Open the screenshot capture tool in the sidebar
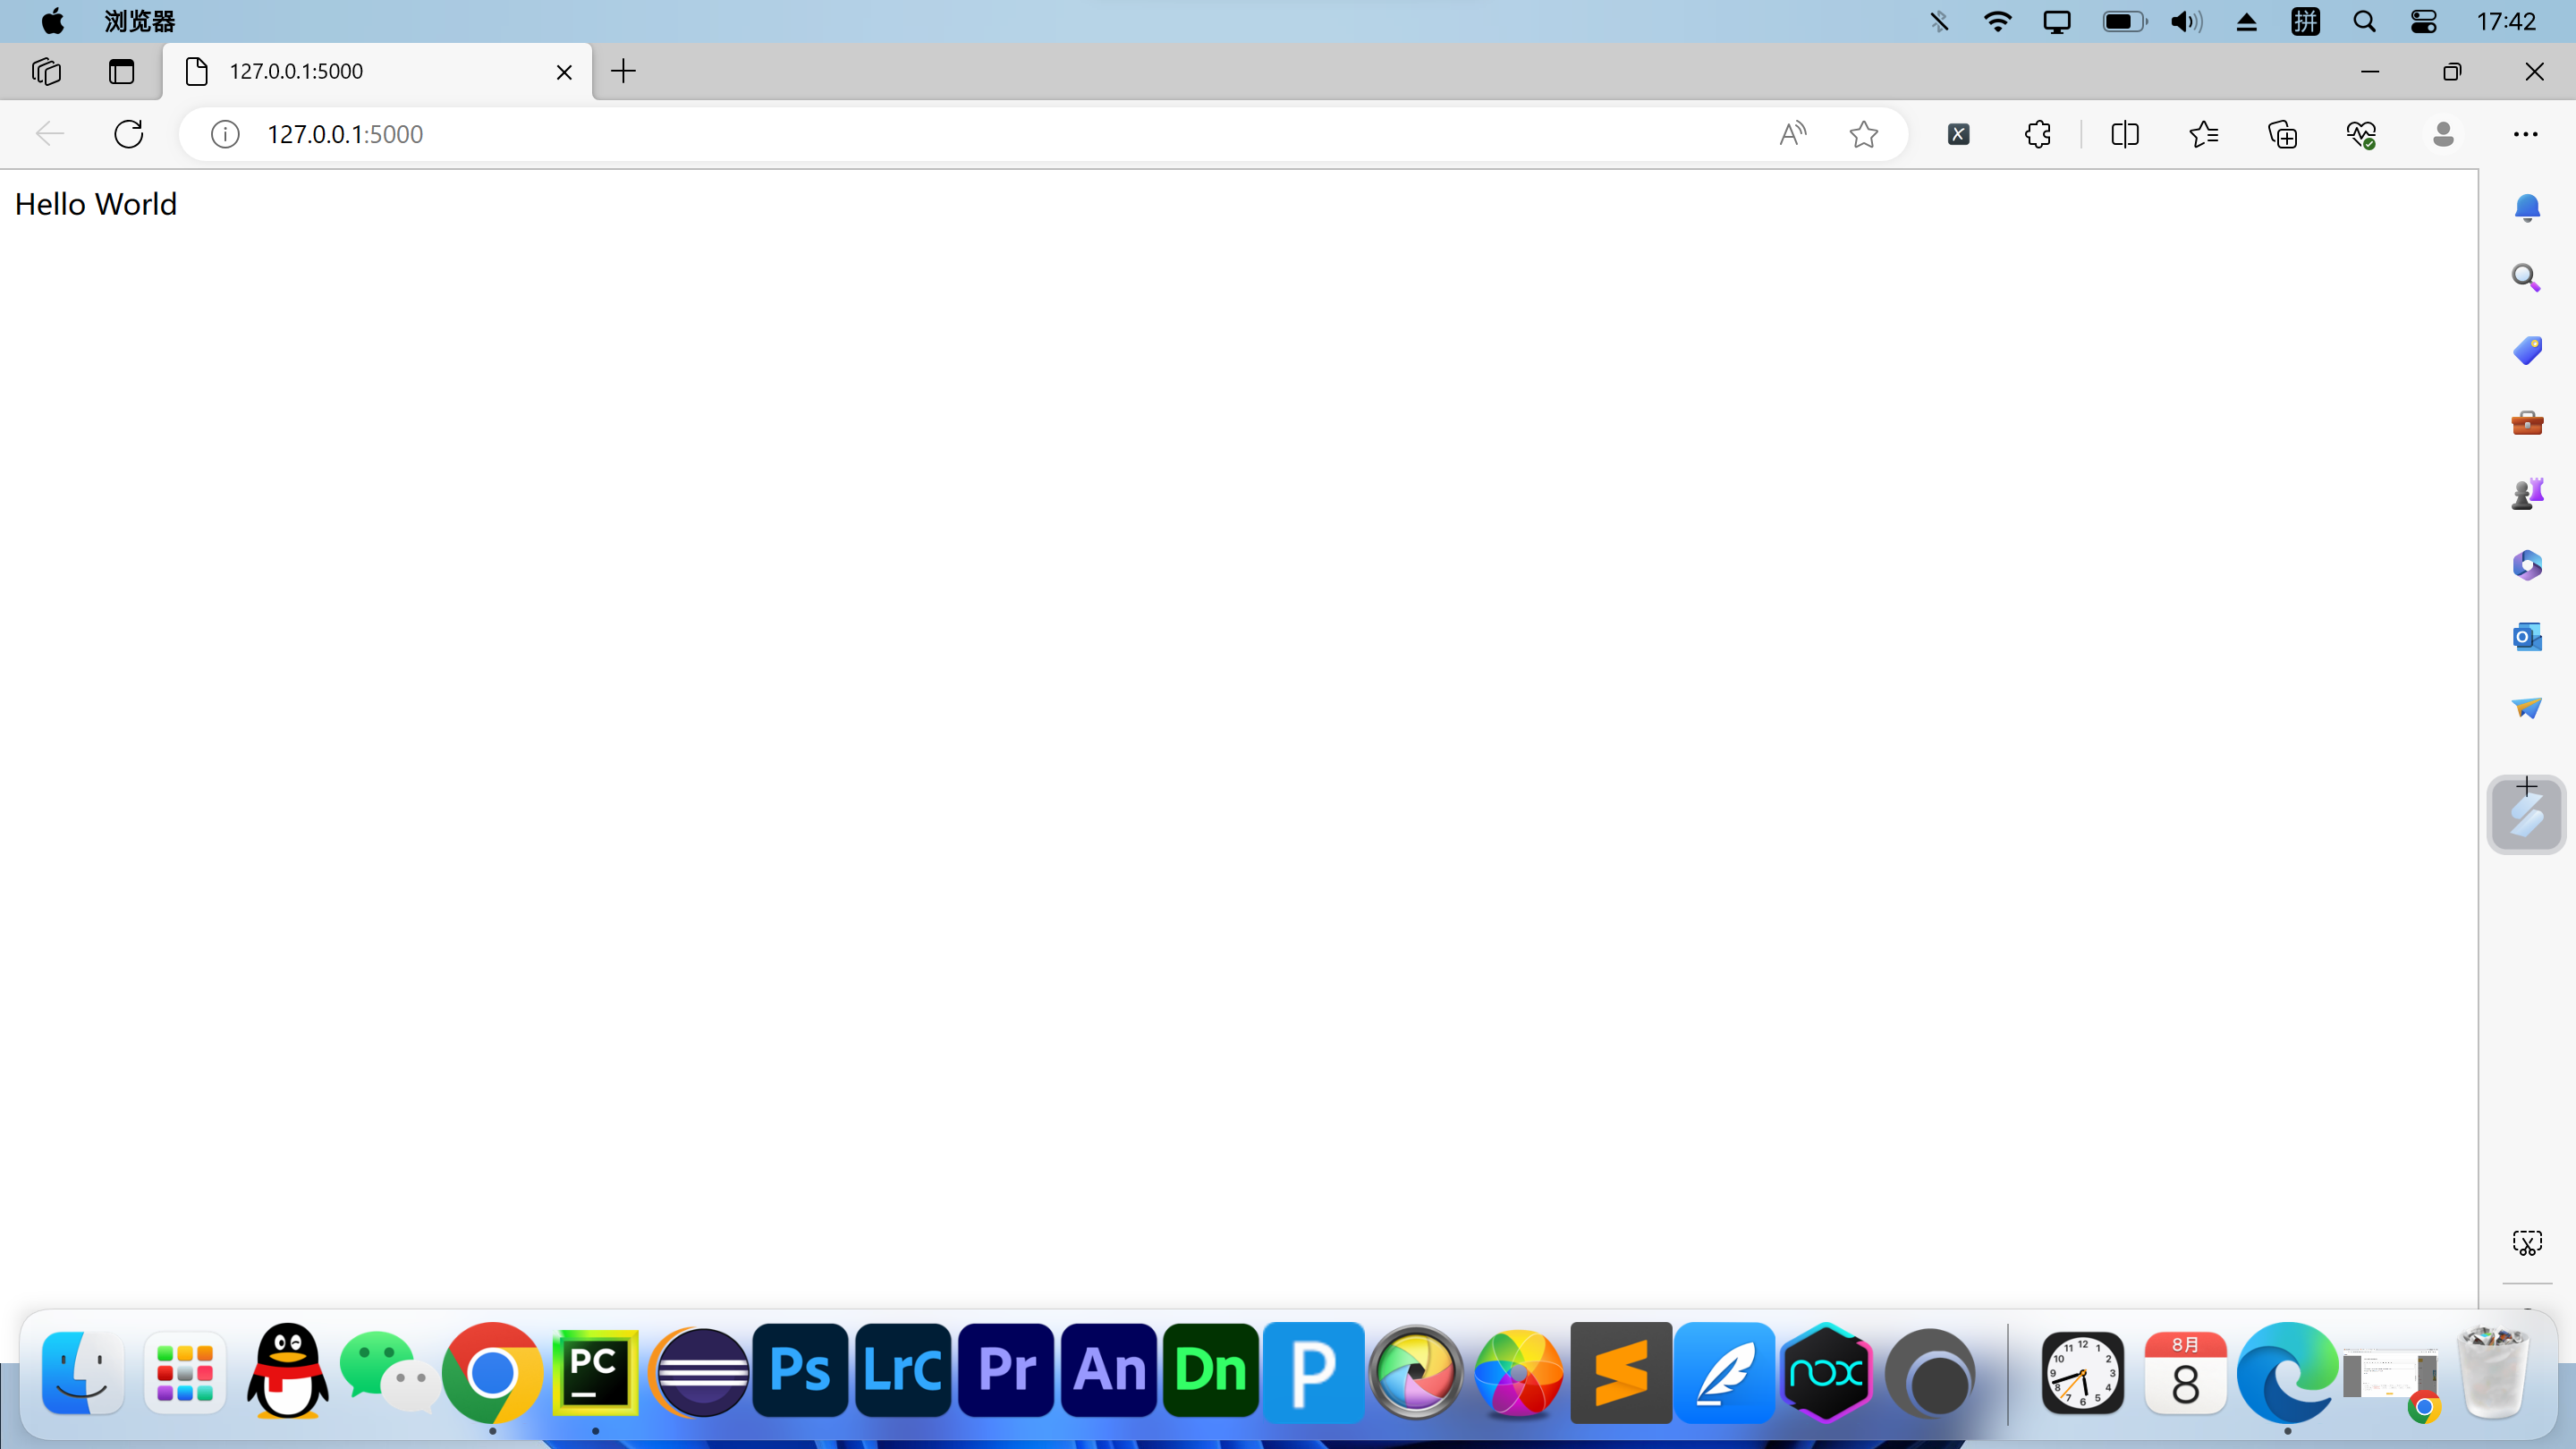This screenshot has width=2576, height=1449. coord(2527,1243)
